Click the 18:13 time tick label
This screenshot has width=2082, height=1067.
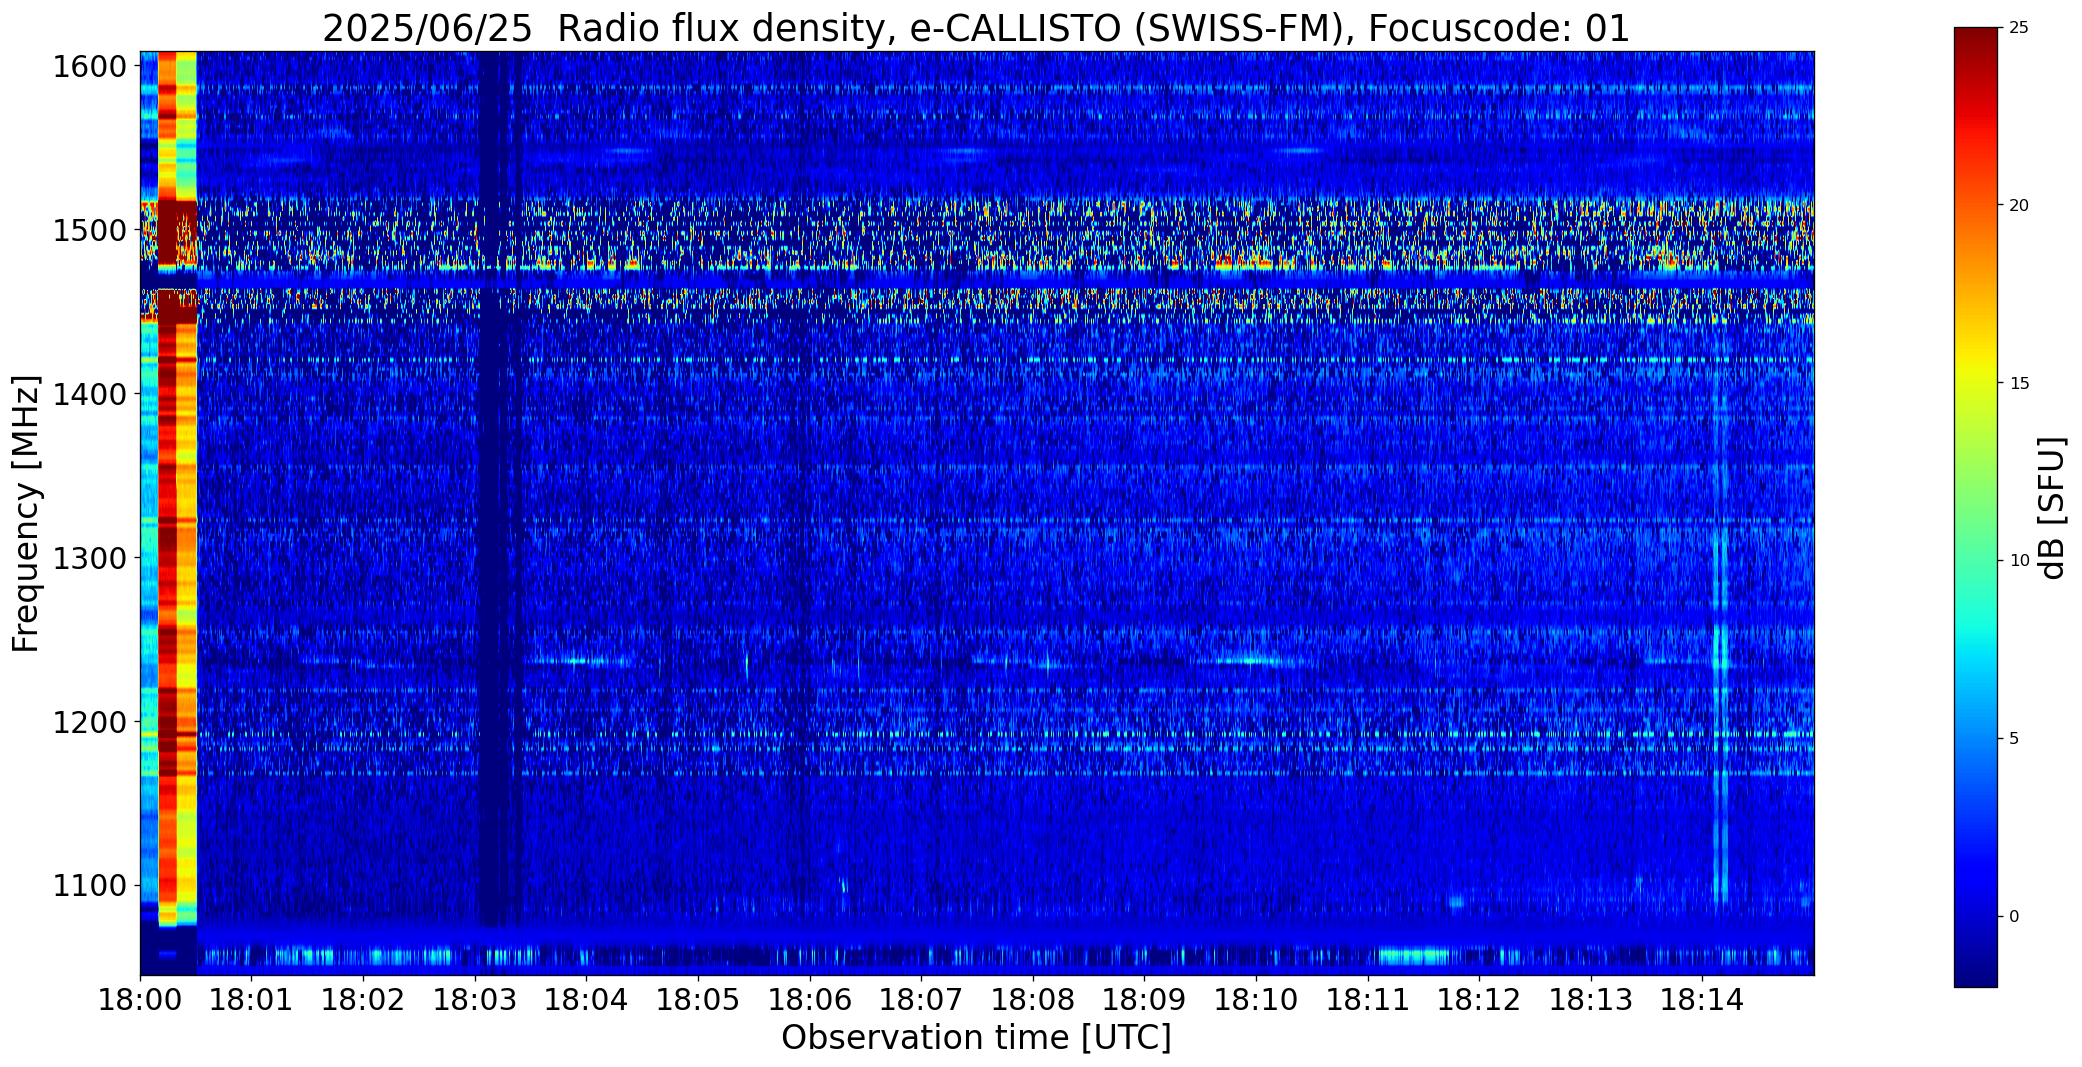click(x=1591, y=1000)
